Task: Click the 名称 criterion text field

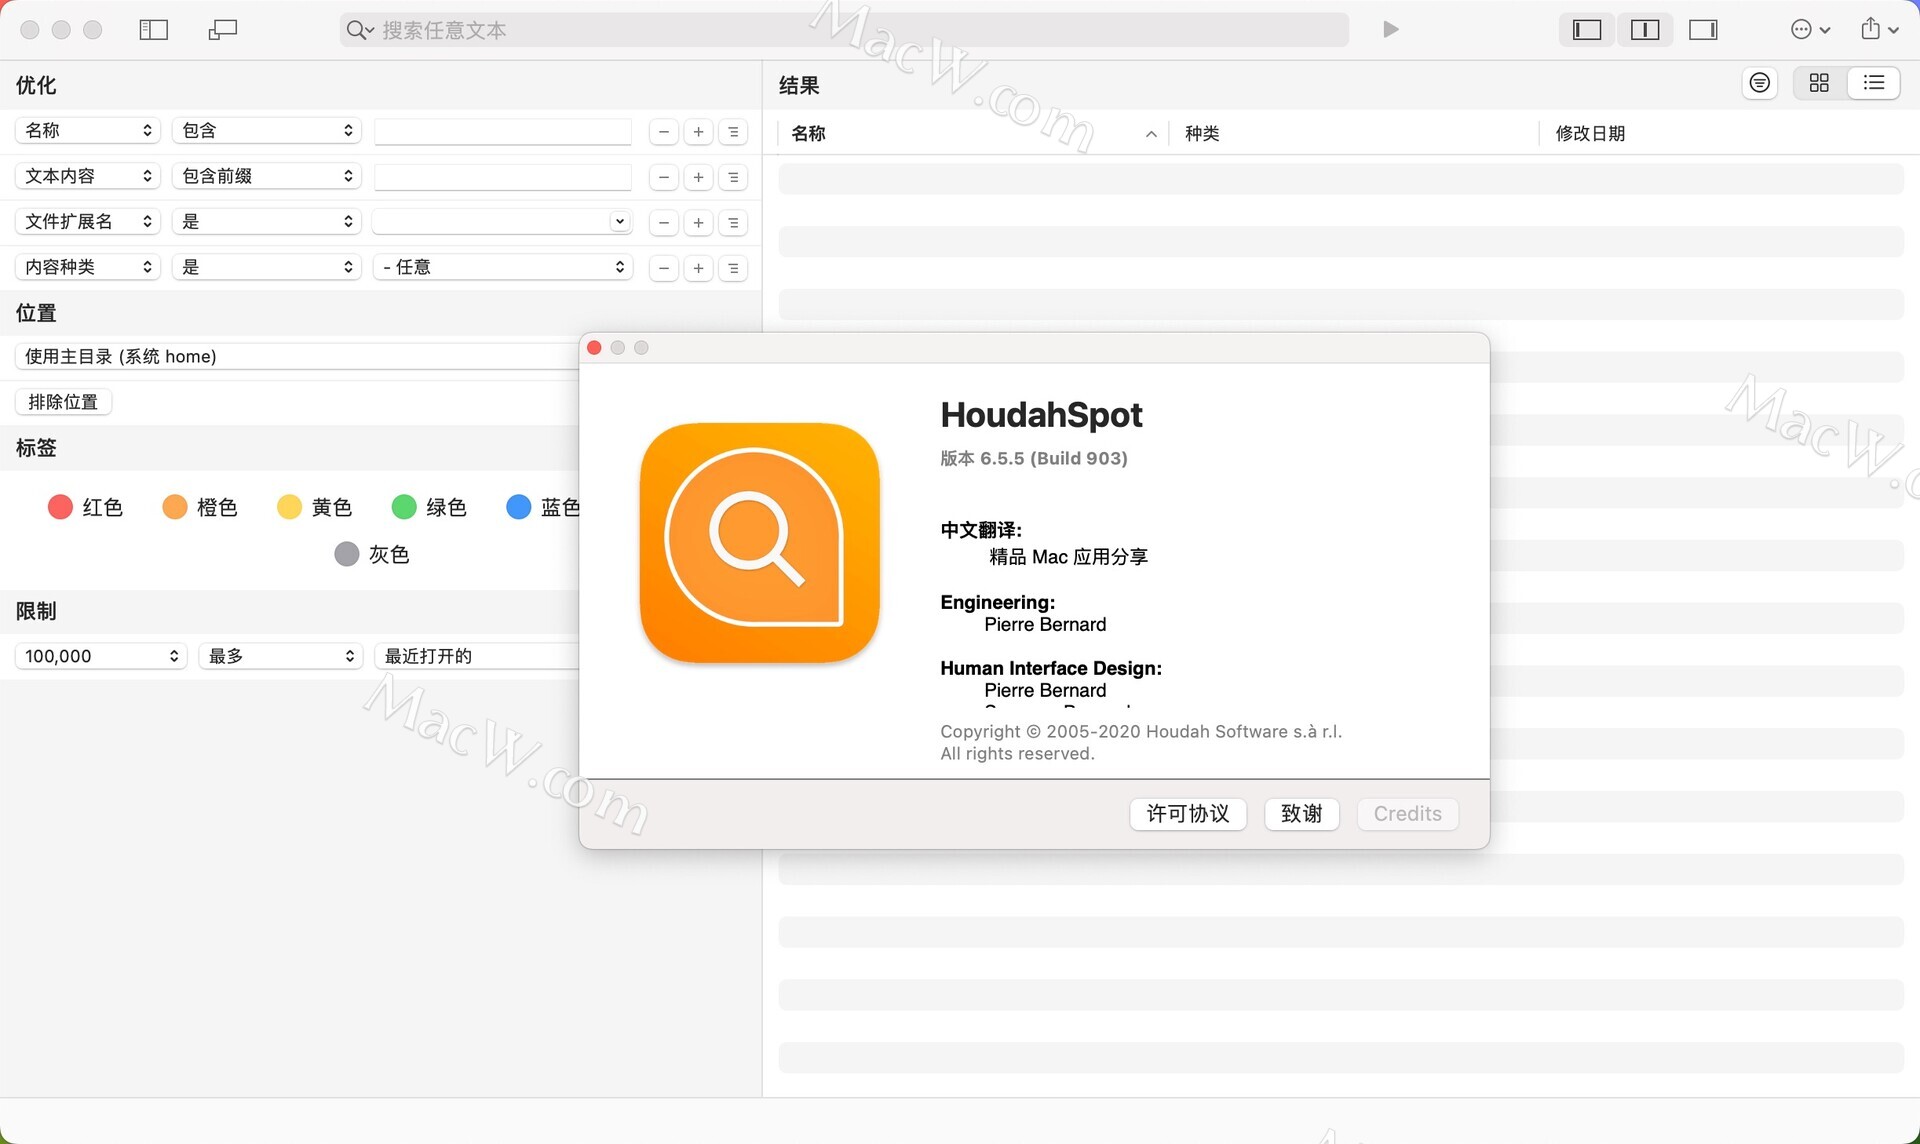Action: [x=503, y=131]
